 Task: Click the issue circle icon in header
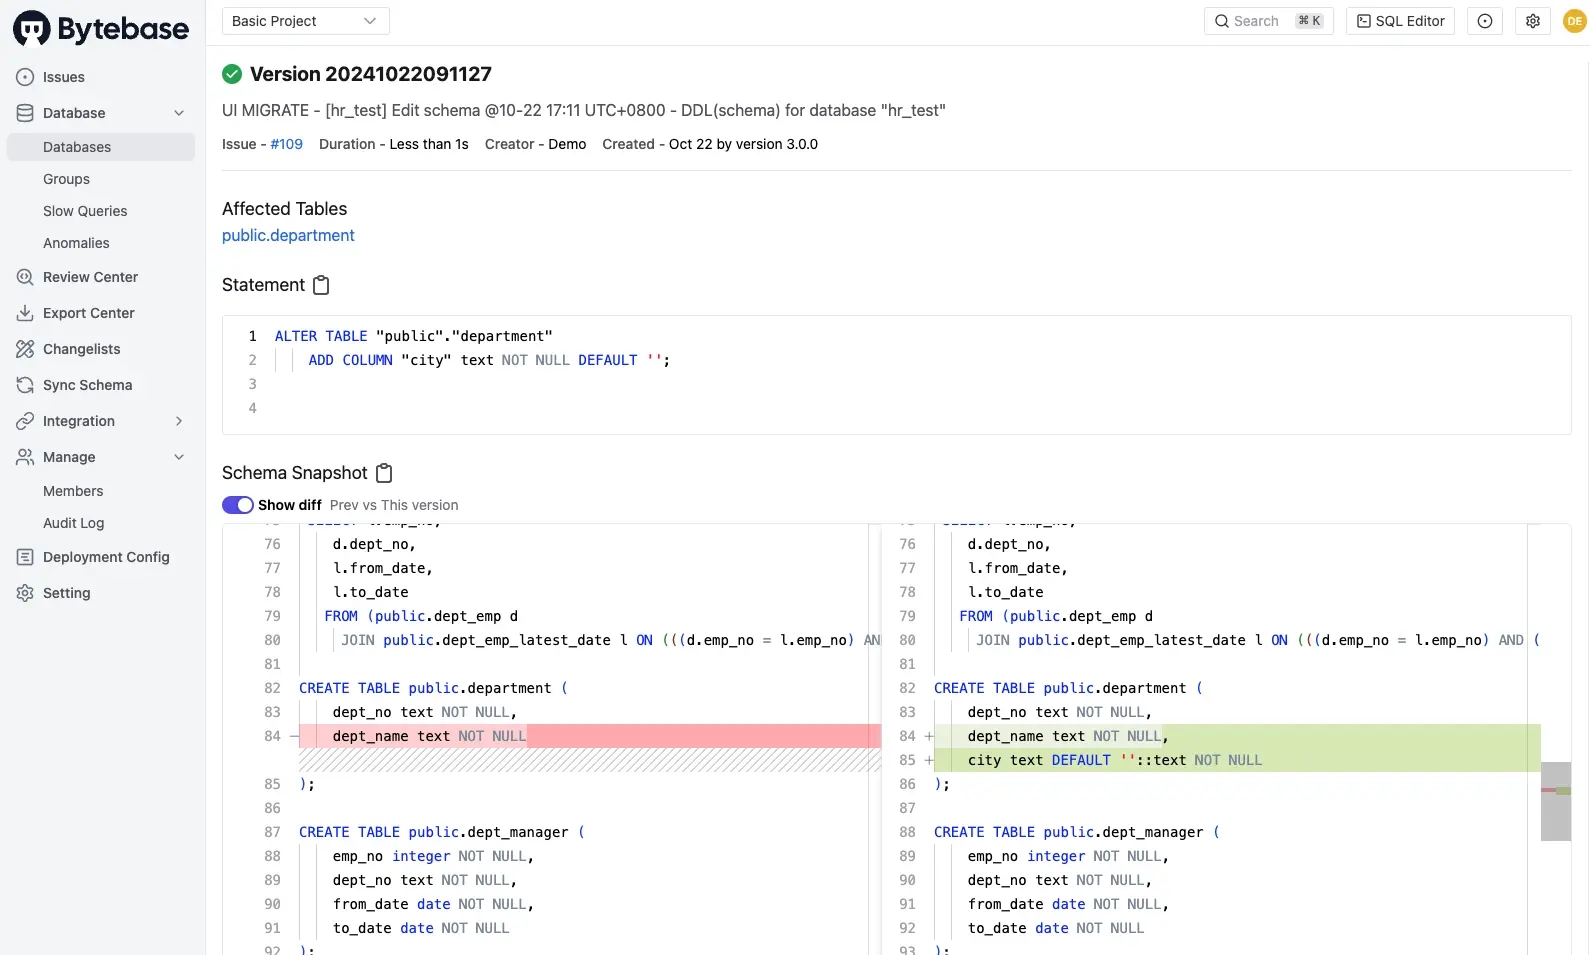pos(1485,21)
